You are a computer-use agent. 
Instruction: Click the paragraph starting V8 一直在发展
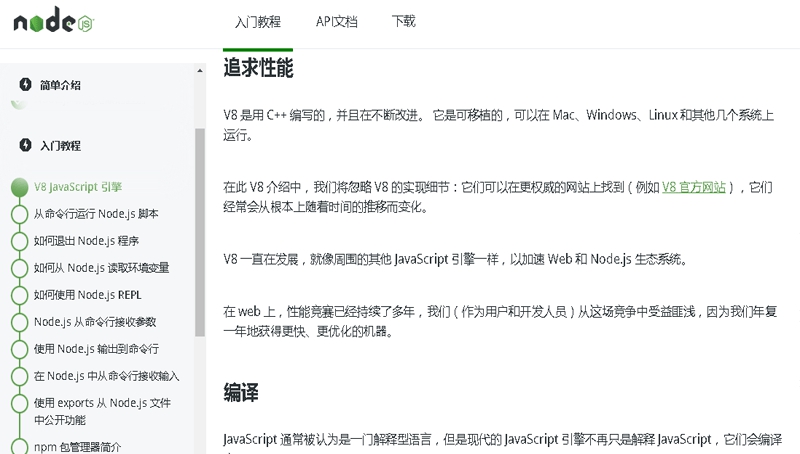(456, 259)
